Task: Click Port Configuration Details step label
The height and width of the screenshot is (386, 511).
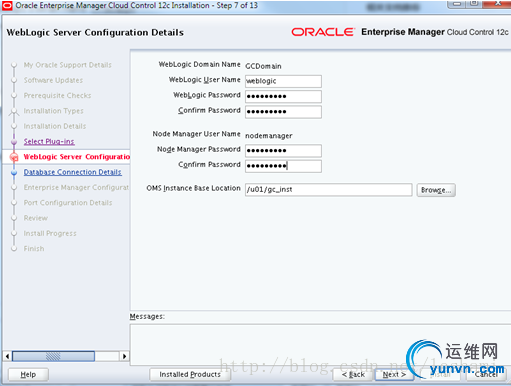Action: click(x=68, y=203)
